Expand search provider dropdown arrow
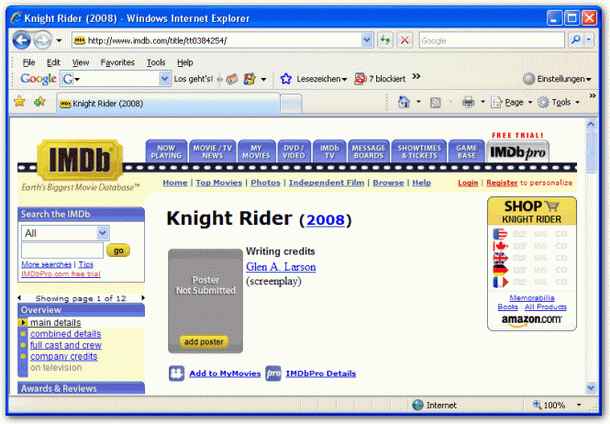 589,40
